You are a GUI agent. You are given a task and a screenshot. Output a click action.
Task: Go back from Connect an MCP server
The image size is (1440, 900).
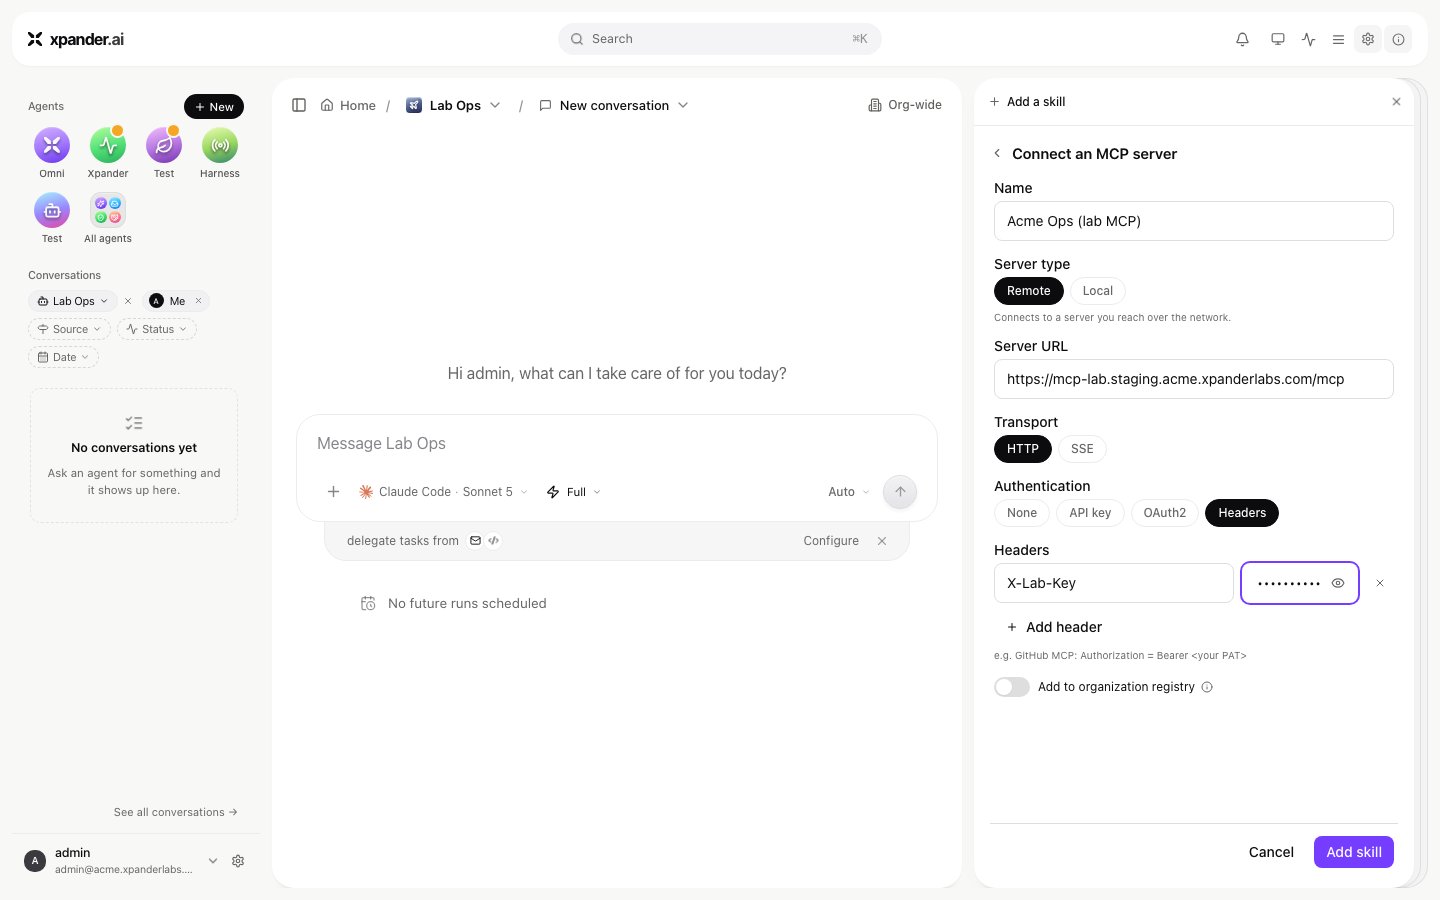997,154
